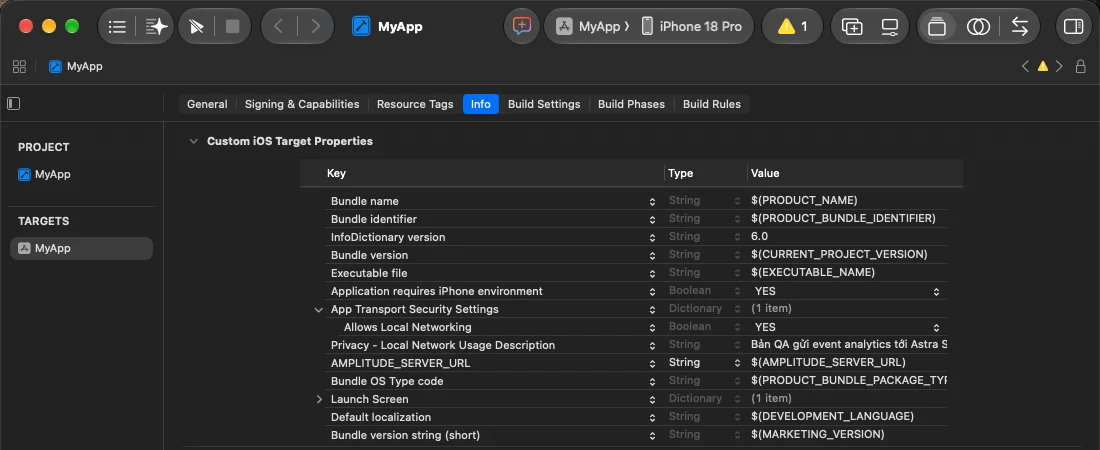Click the run pointer icon in toolbar
This screenshot has width=1100, height=450.
pyautogui.click(x=196, y=27)
